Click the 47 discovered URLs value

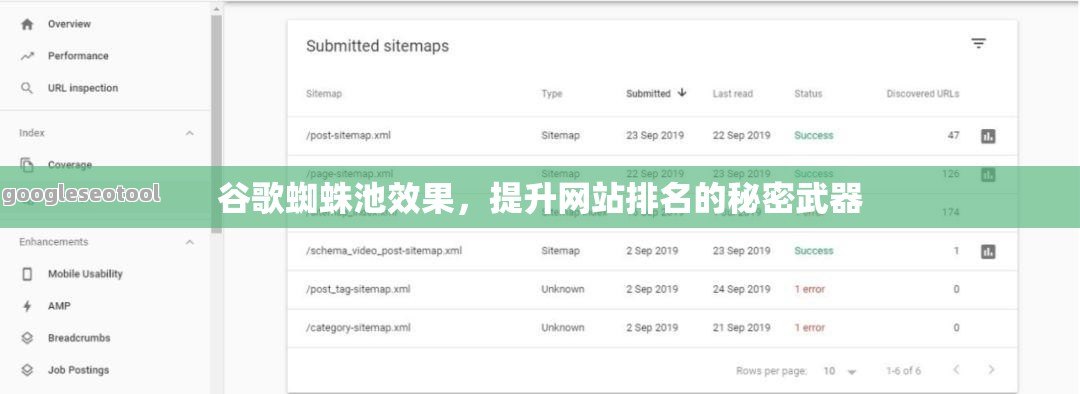coord(953,136)
